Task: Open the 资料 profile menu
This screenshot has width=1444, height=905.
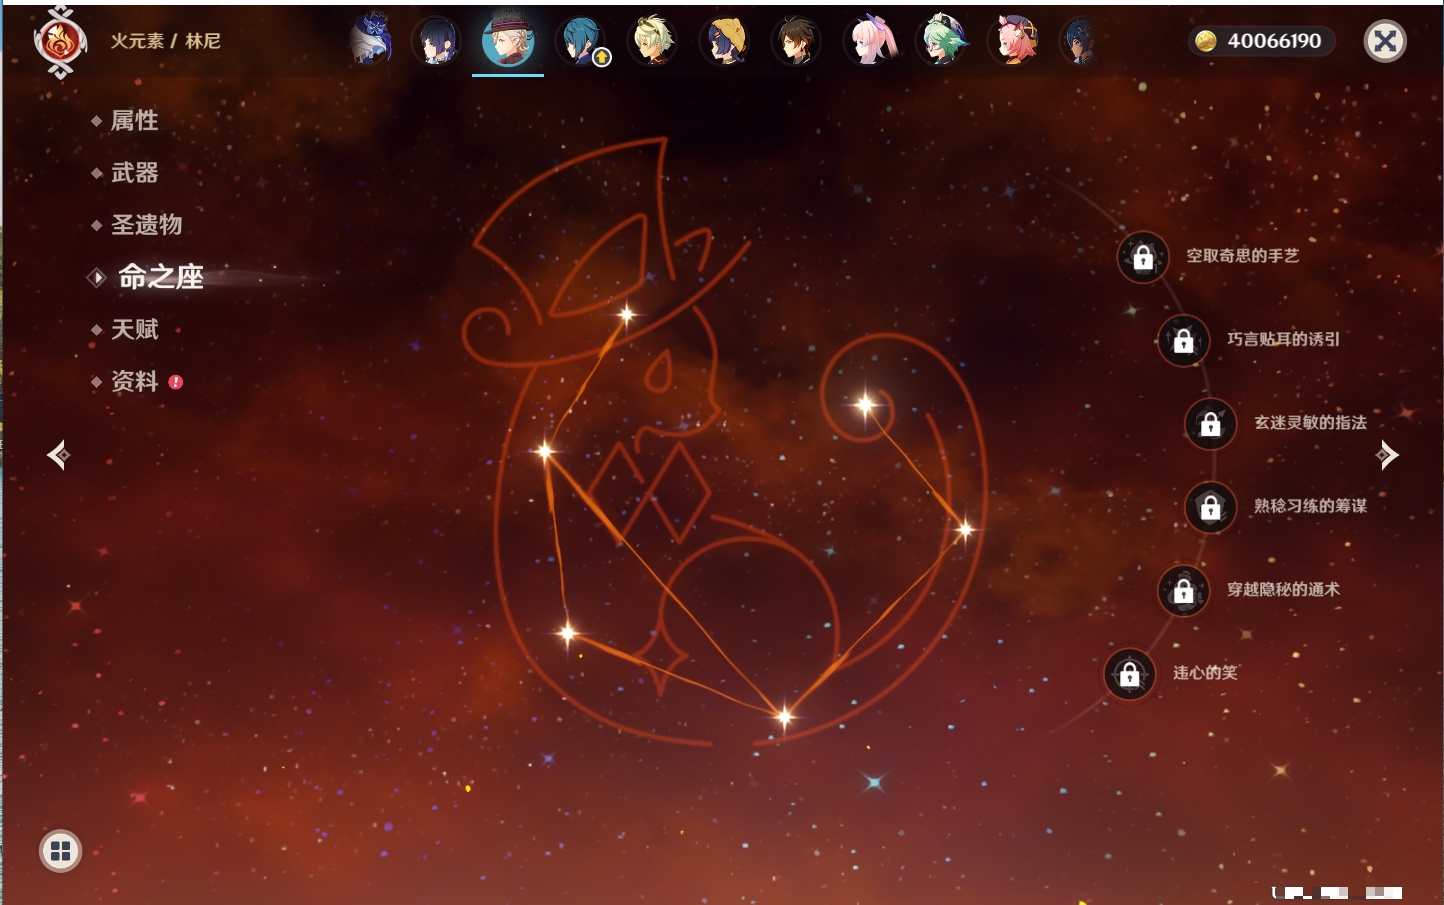Action: 134,381
